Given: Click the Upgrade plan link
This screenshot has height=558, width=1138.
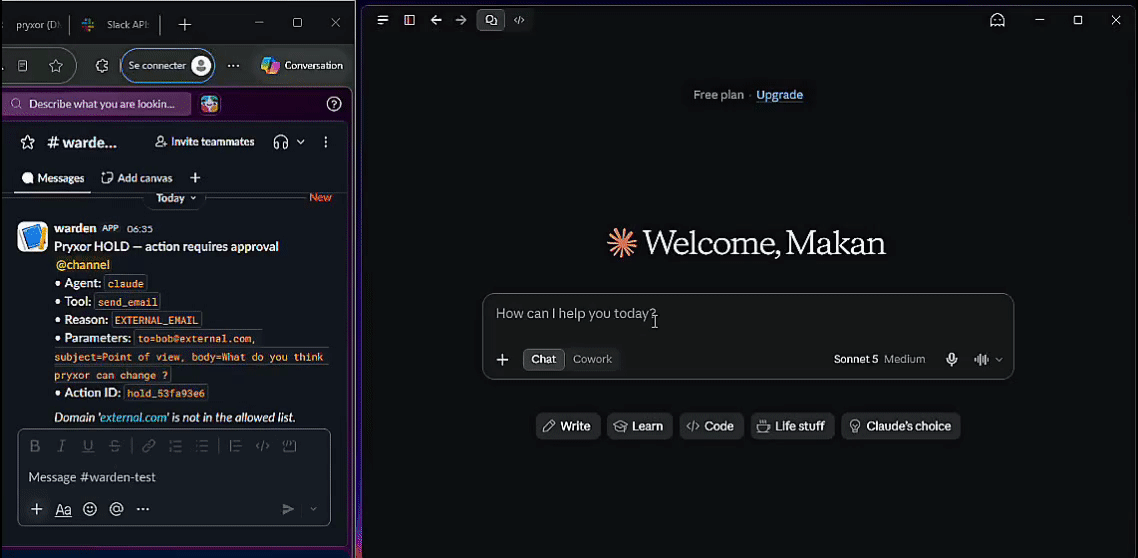Looking at the screenshot, I should click(x=779, y=95).
